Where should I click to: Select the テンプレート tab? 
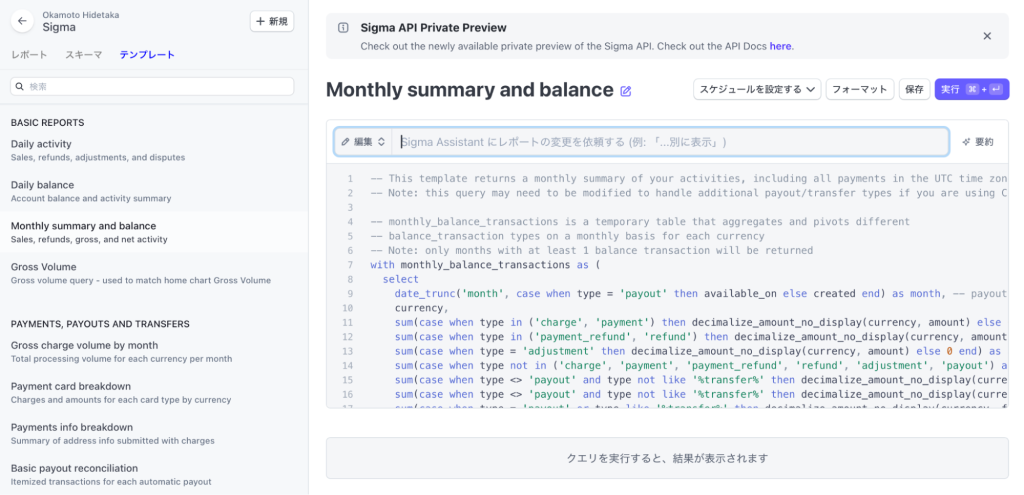(147, 55)
